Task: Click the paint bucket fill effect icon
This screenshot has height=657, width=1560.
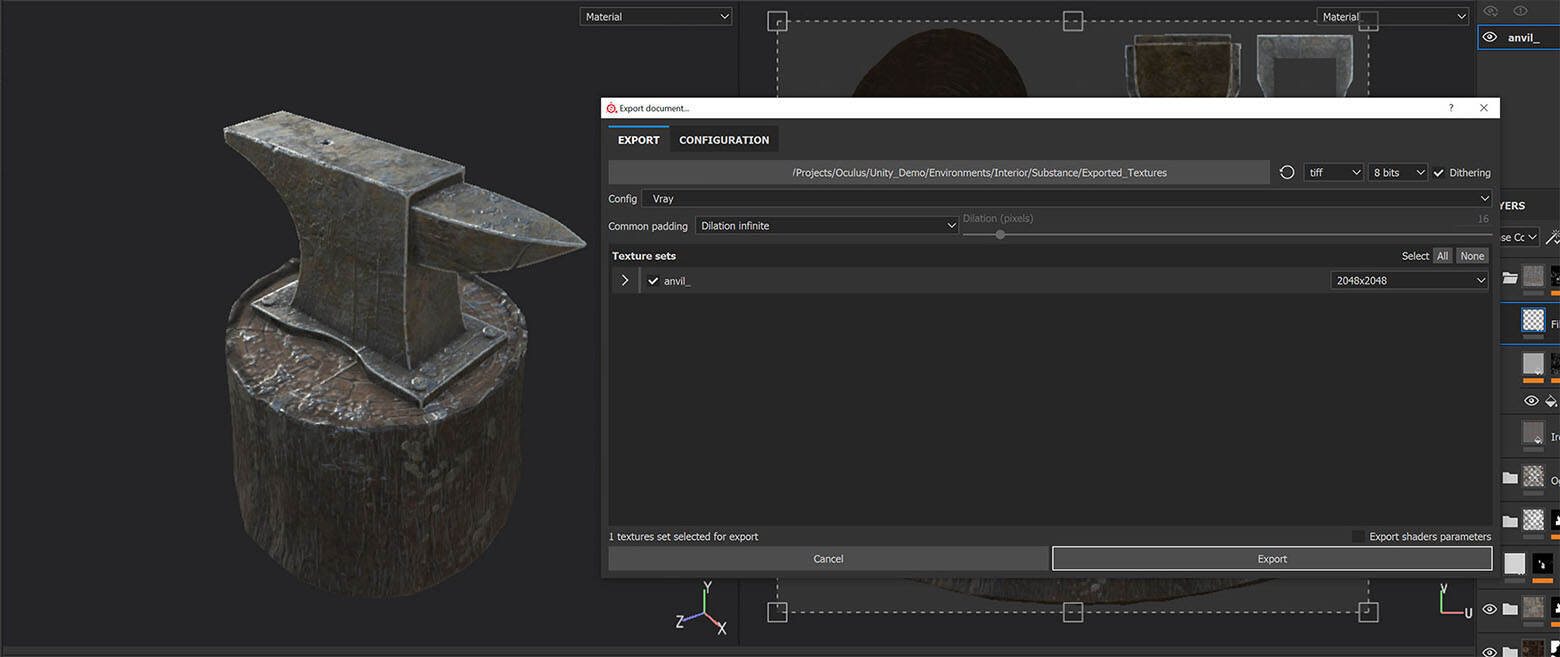Action: (1551, 401)
